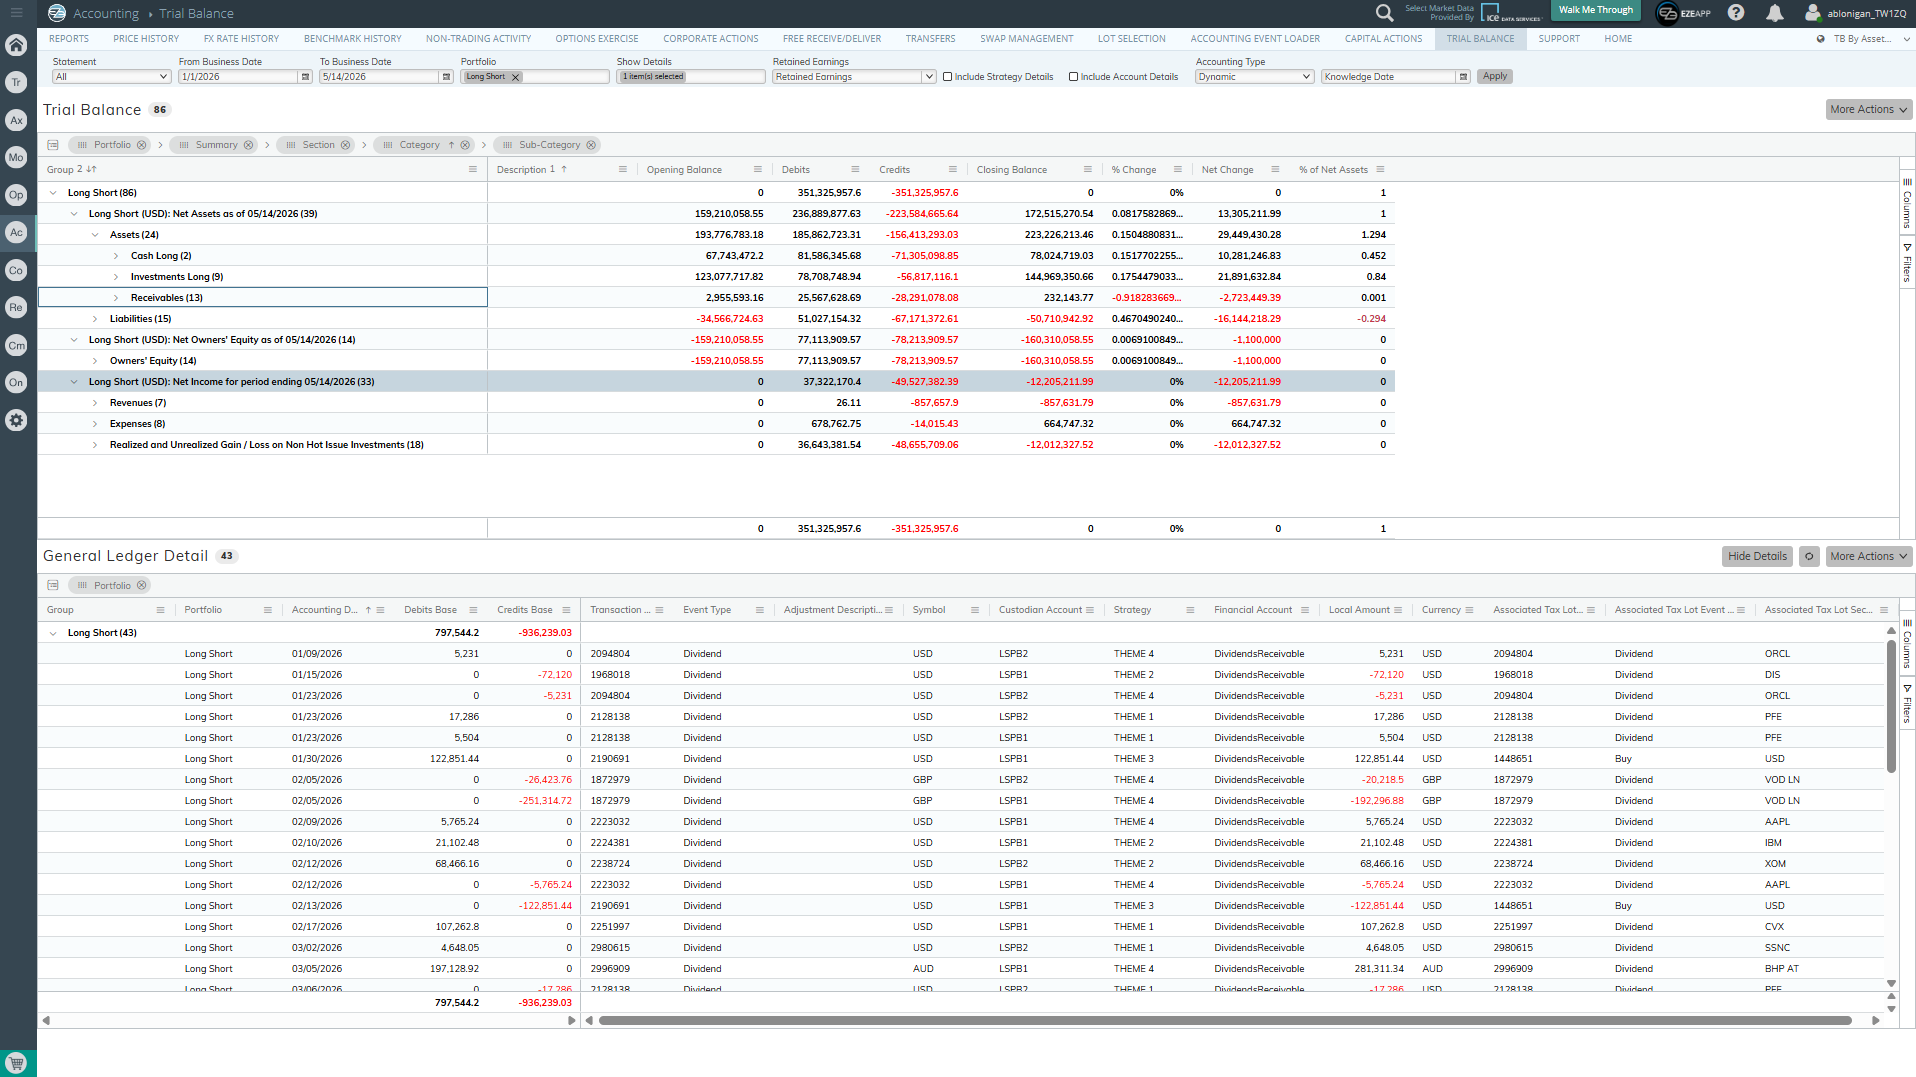Collapse the Assets (24) row
Screen dimensions: 1916x1077
(x=95, y=235)
